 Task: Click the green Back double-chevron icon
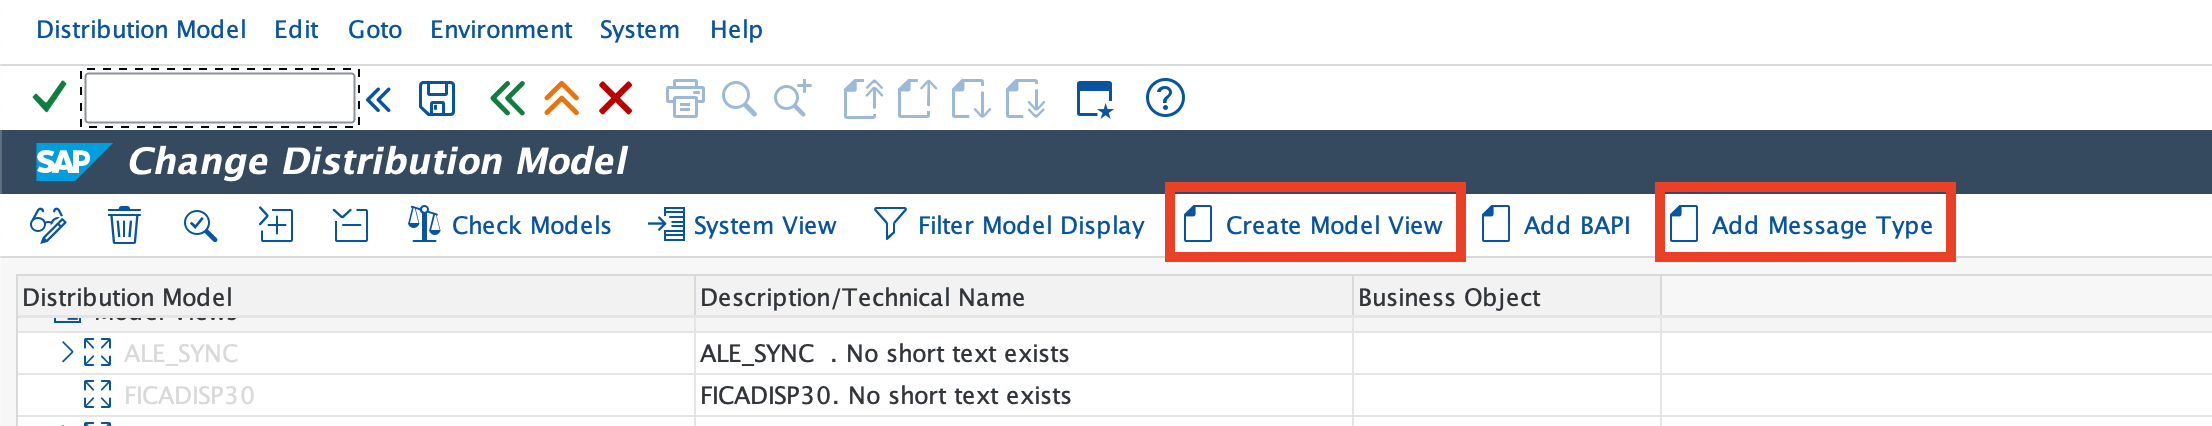[507, 99]
